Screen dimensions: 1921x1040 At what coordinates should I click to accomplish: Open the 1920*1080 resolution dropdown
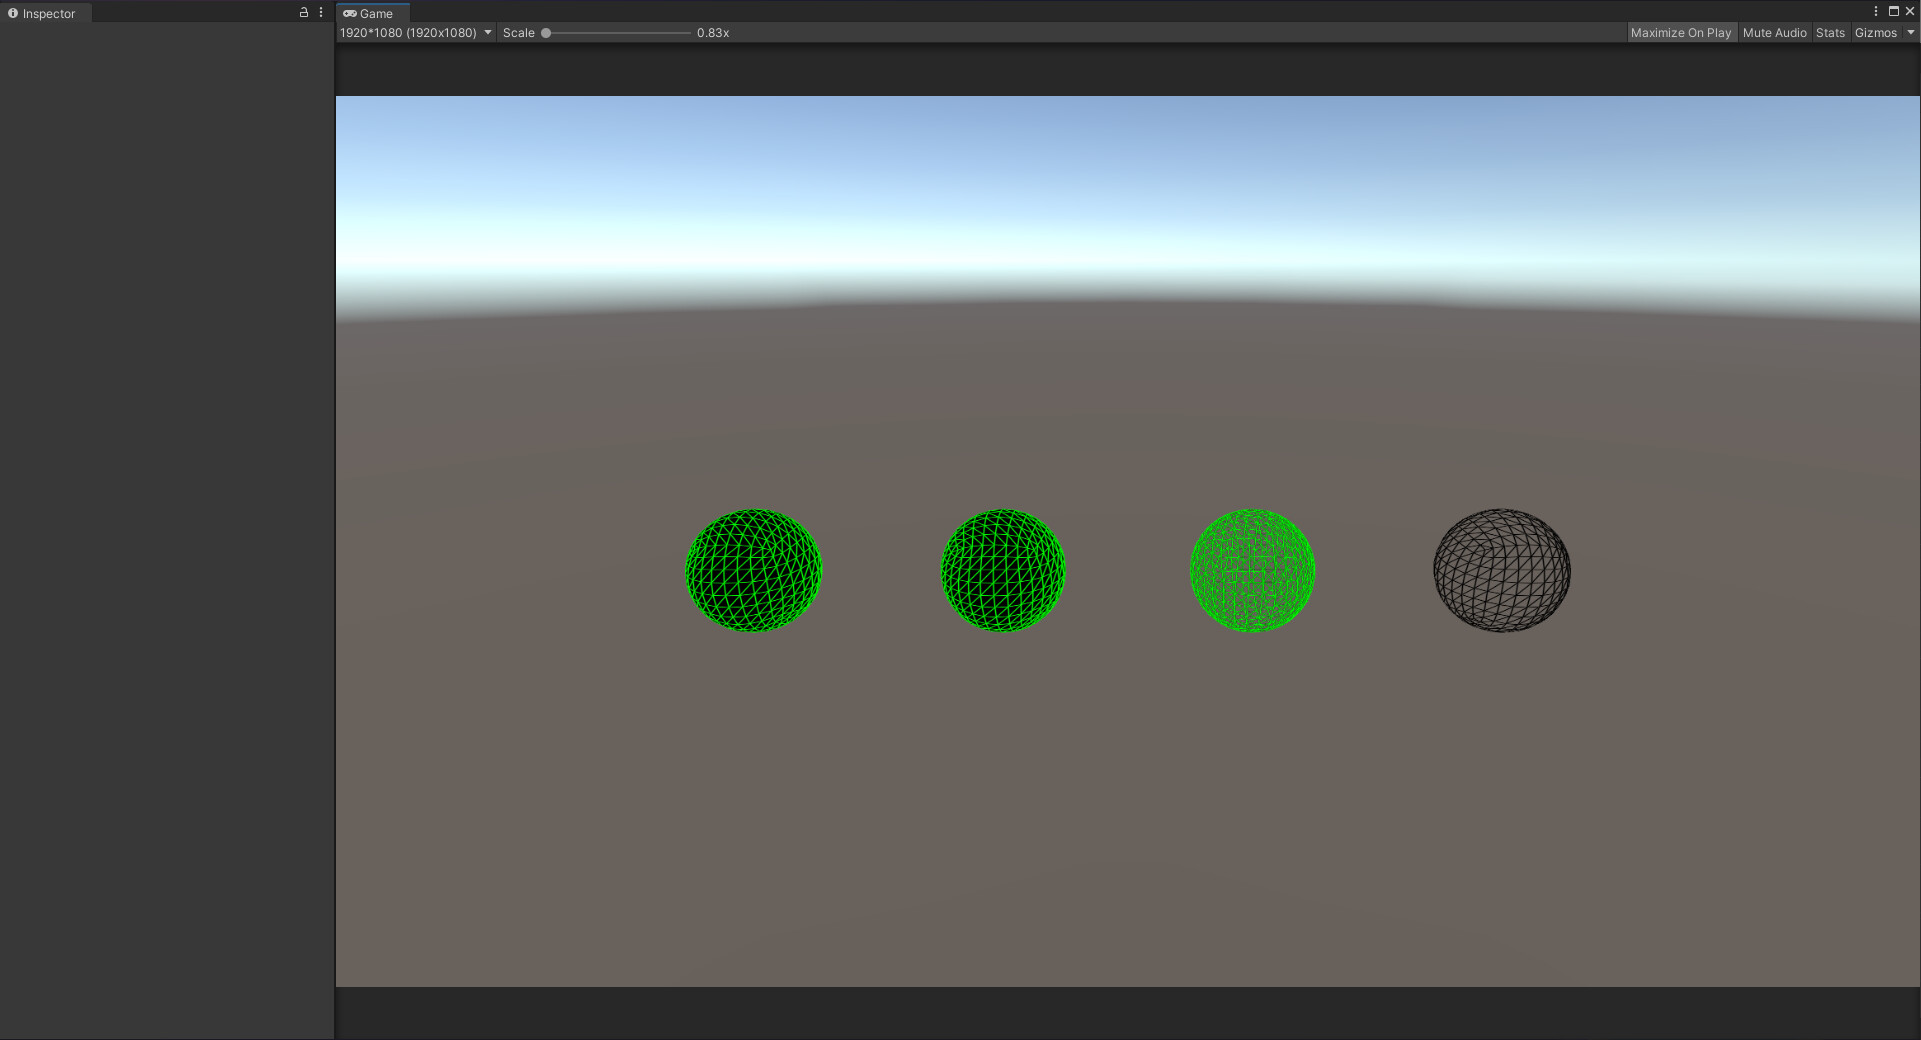tap(416, 33)
